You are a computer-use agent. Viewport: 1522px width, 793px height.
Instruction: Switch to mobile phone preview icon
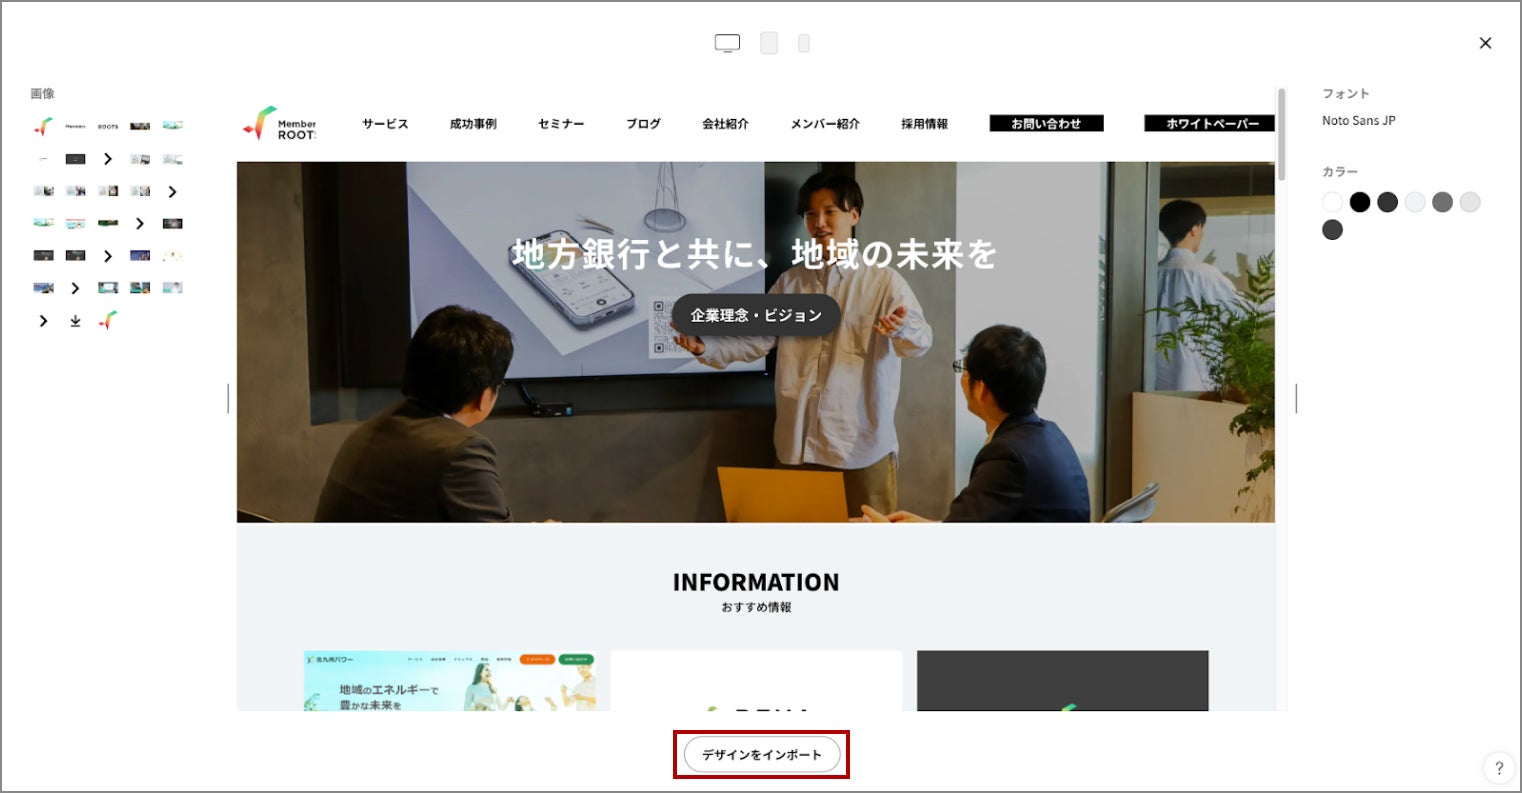[x=803, y=43]
